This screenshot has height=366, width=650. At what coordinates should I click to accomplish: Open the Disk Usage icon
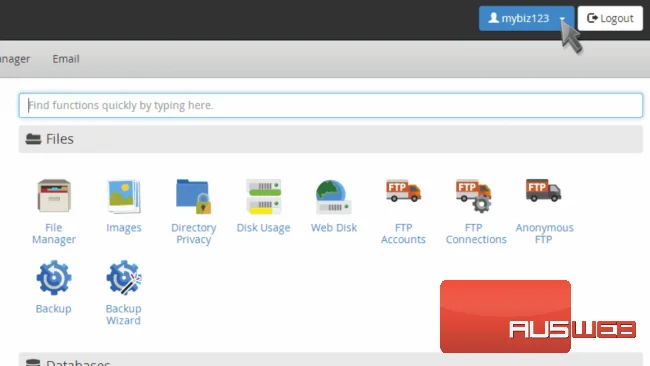coord(263,196)
